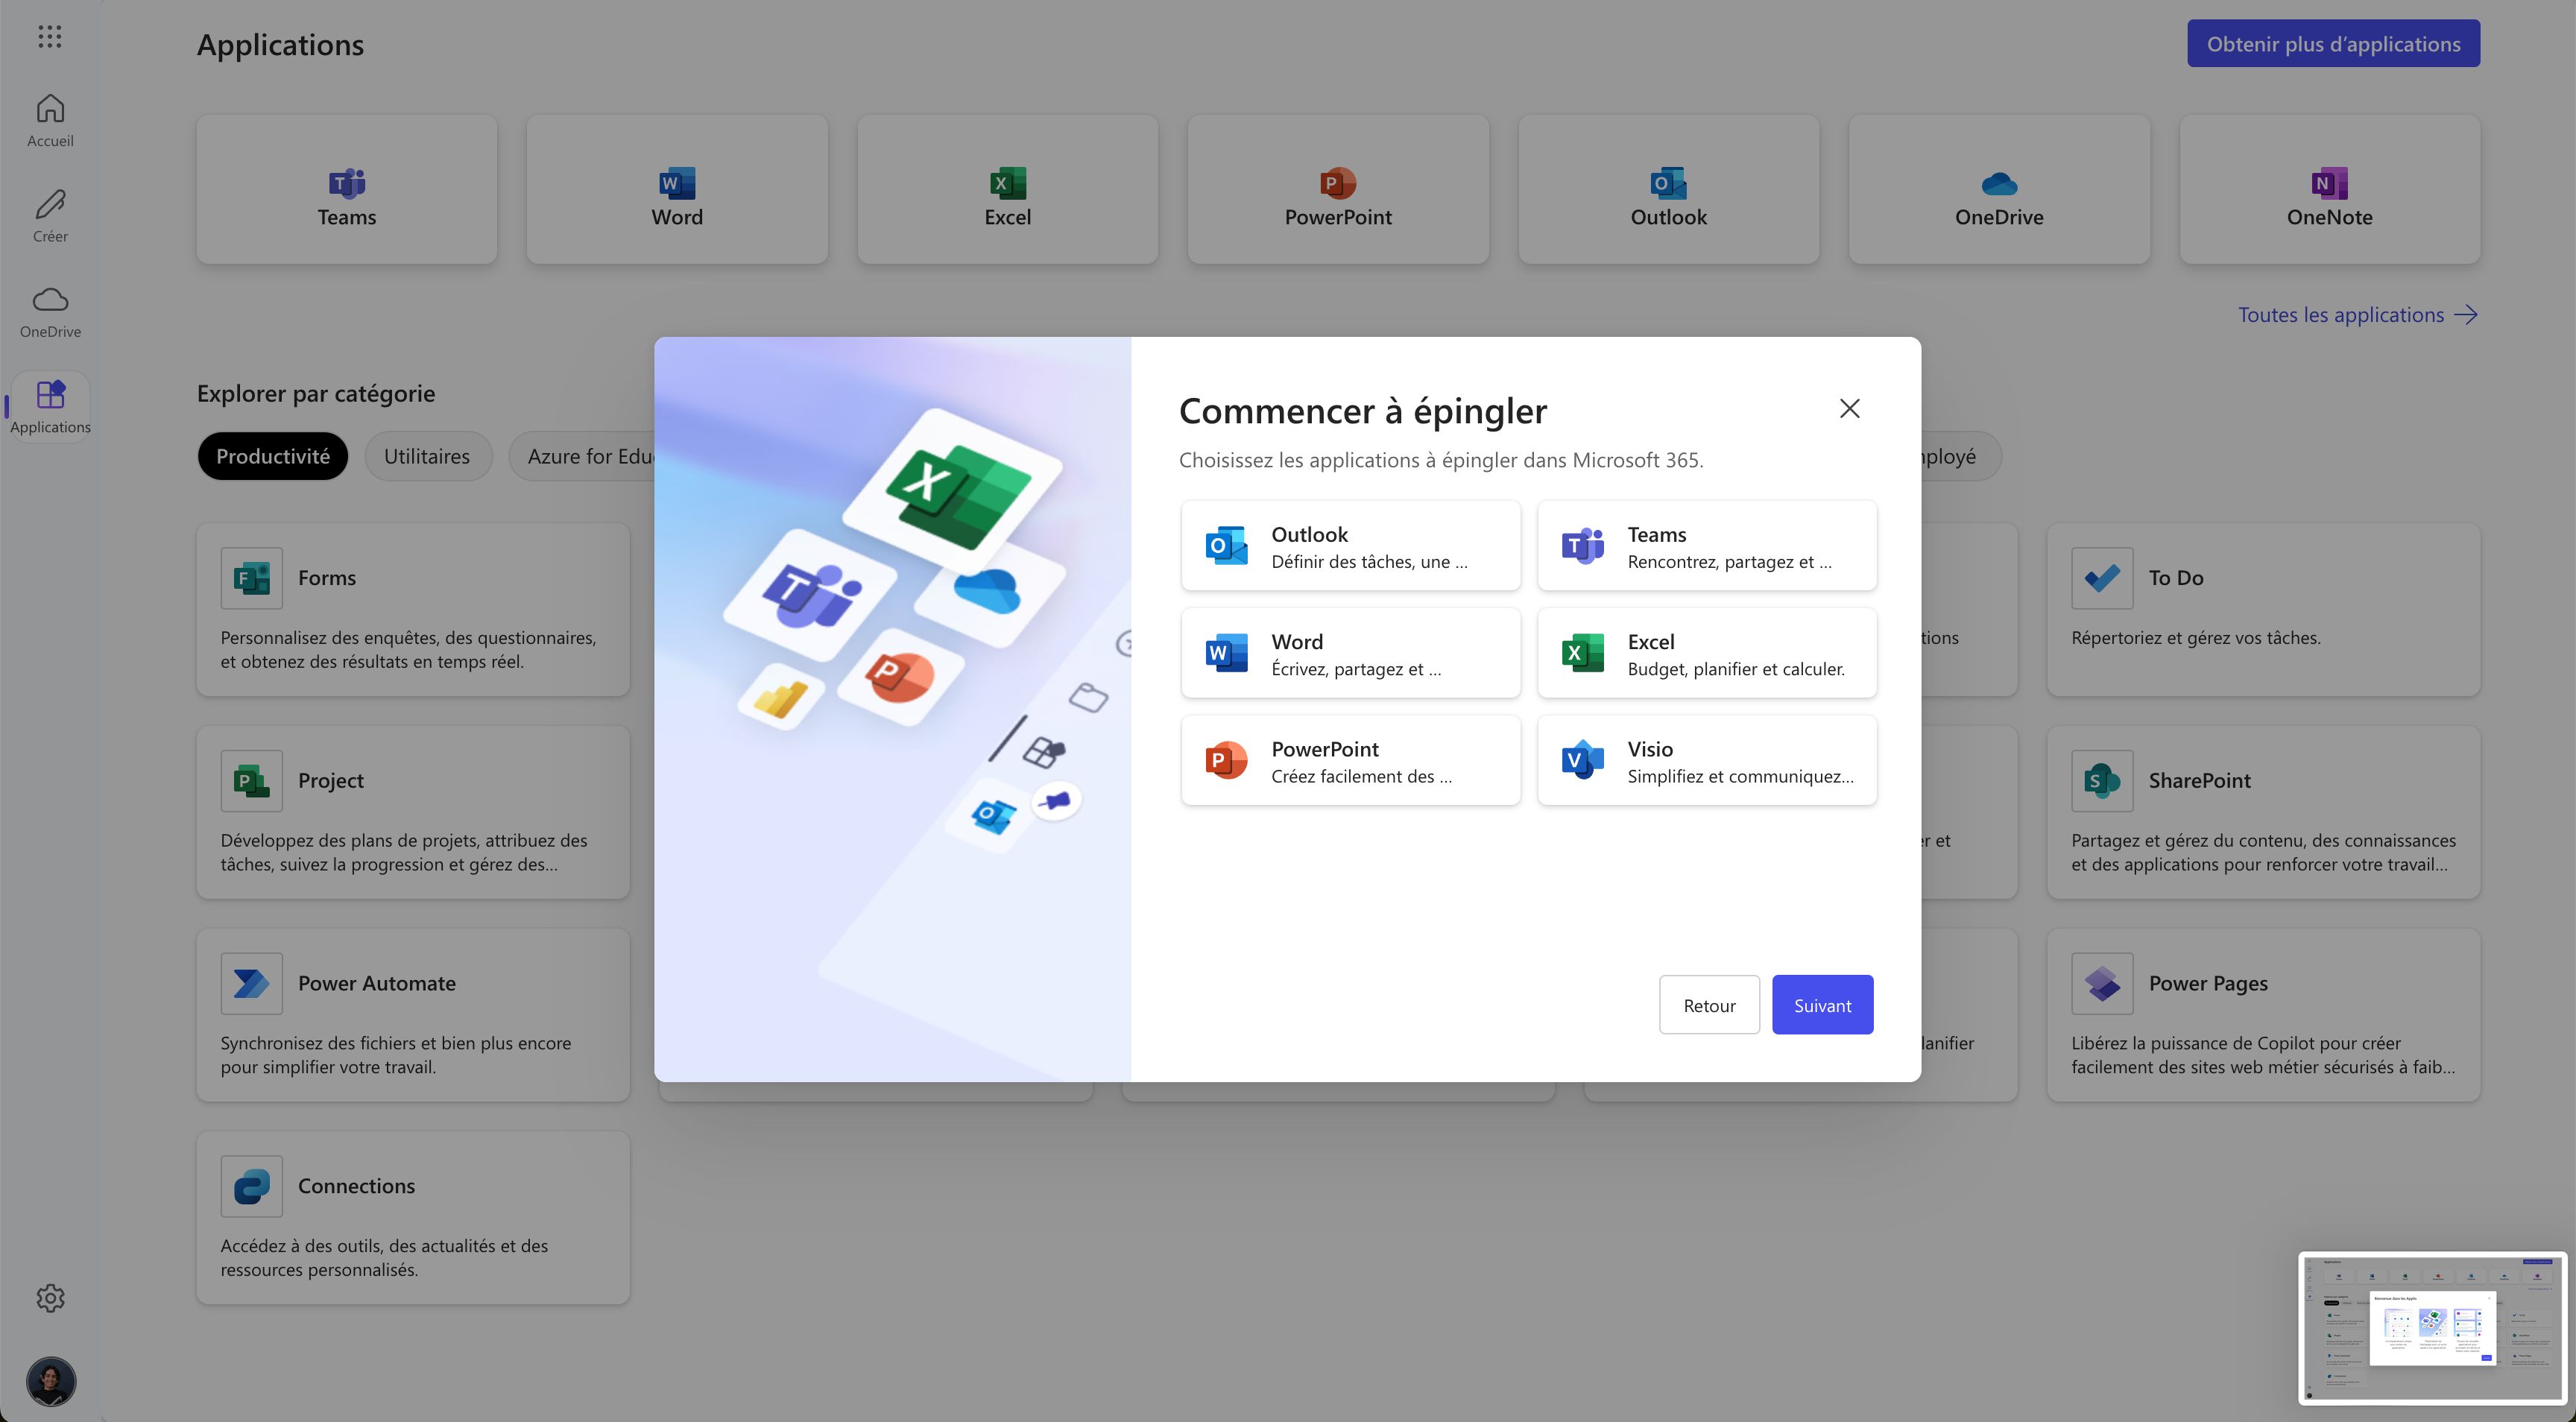
Task: Select the Productivité category chip
Action: (273, 456)
